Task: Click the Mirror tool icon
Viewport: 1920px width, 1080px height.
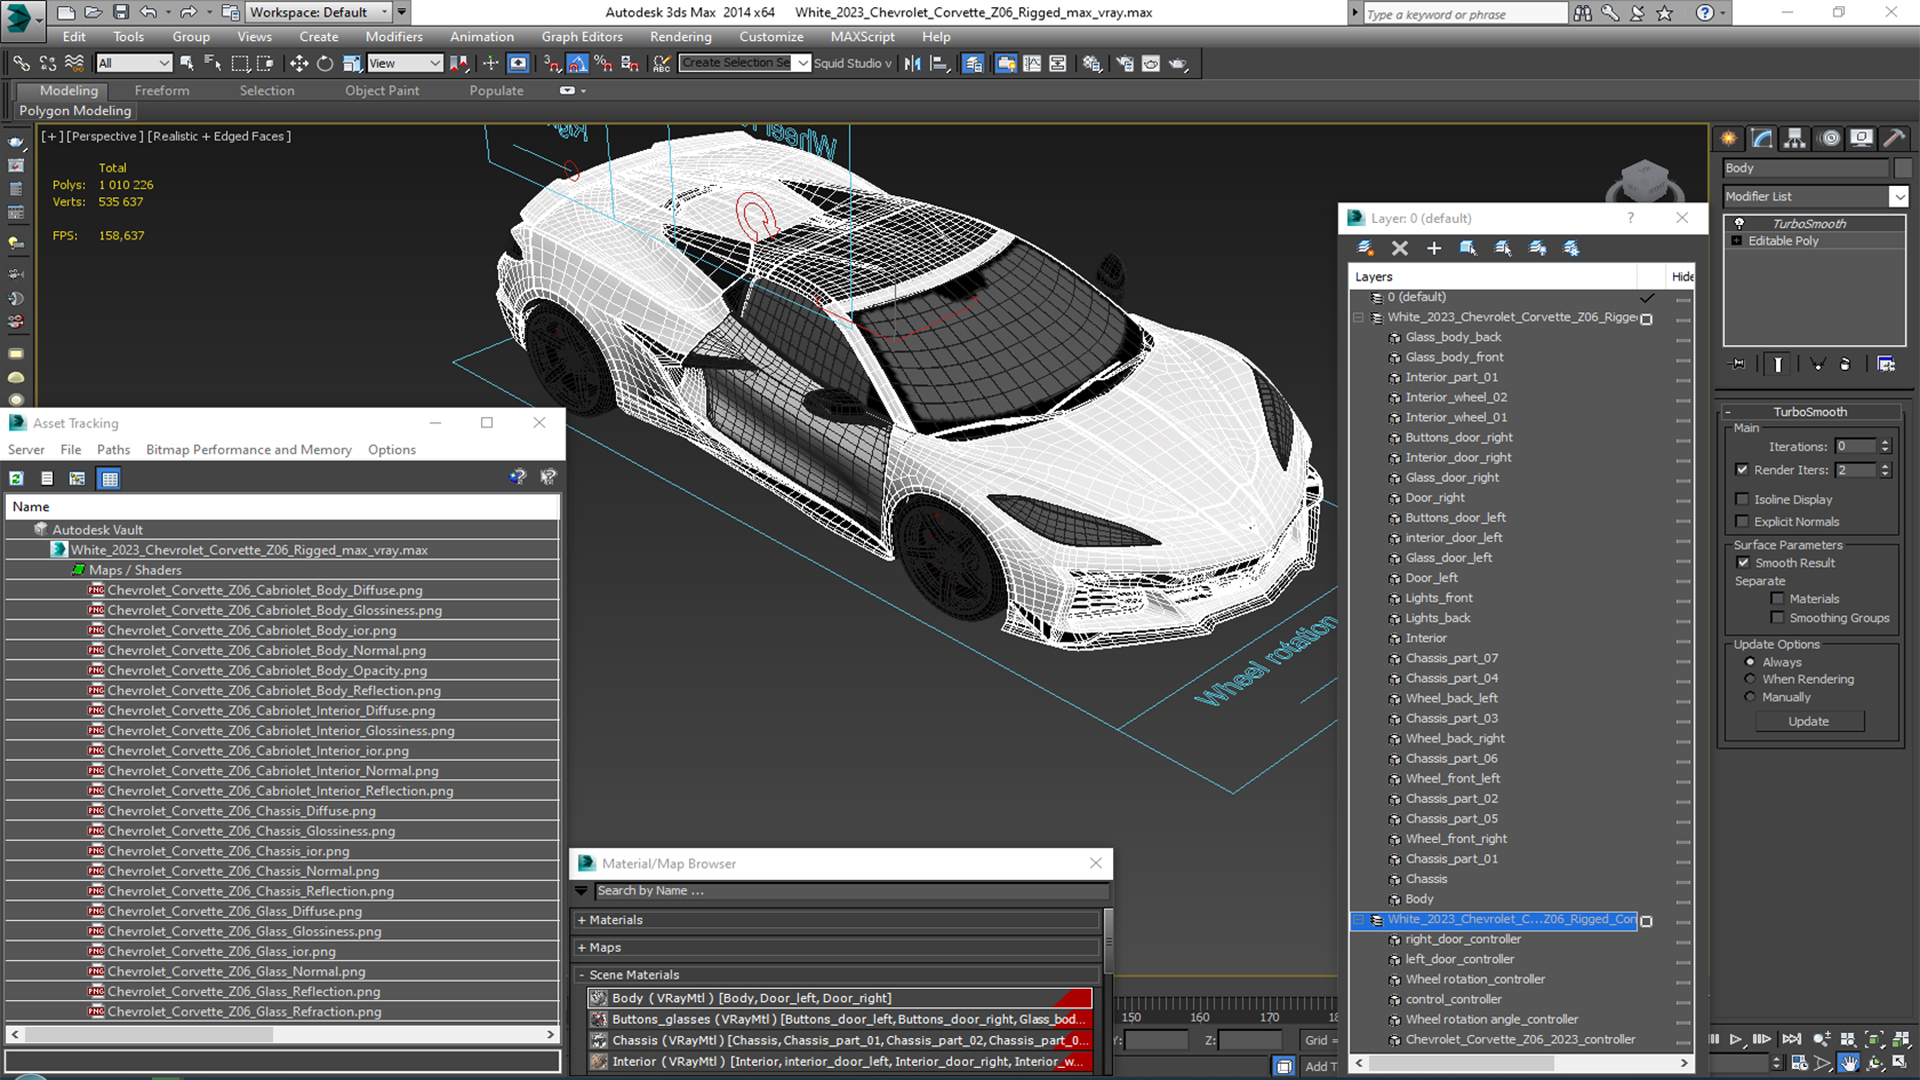Action: (912, 63)
